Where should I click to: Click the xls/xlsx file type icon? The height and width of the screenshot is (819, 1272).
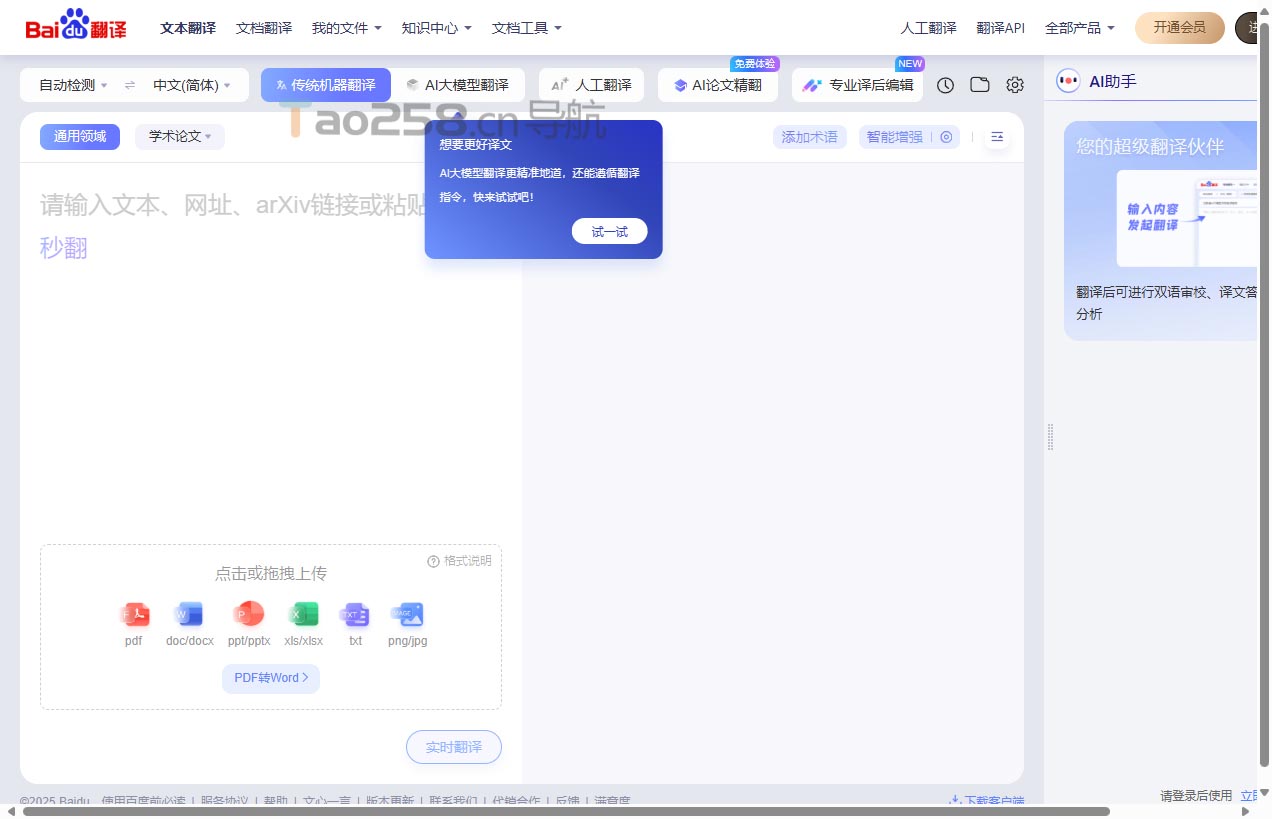click(303, 614)
